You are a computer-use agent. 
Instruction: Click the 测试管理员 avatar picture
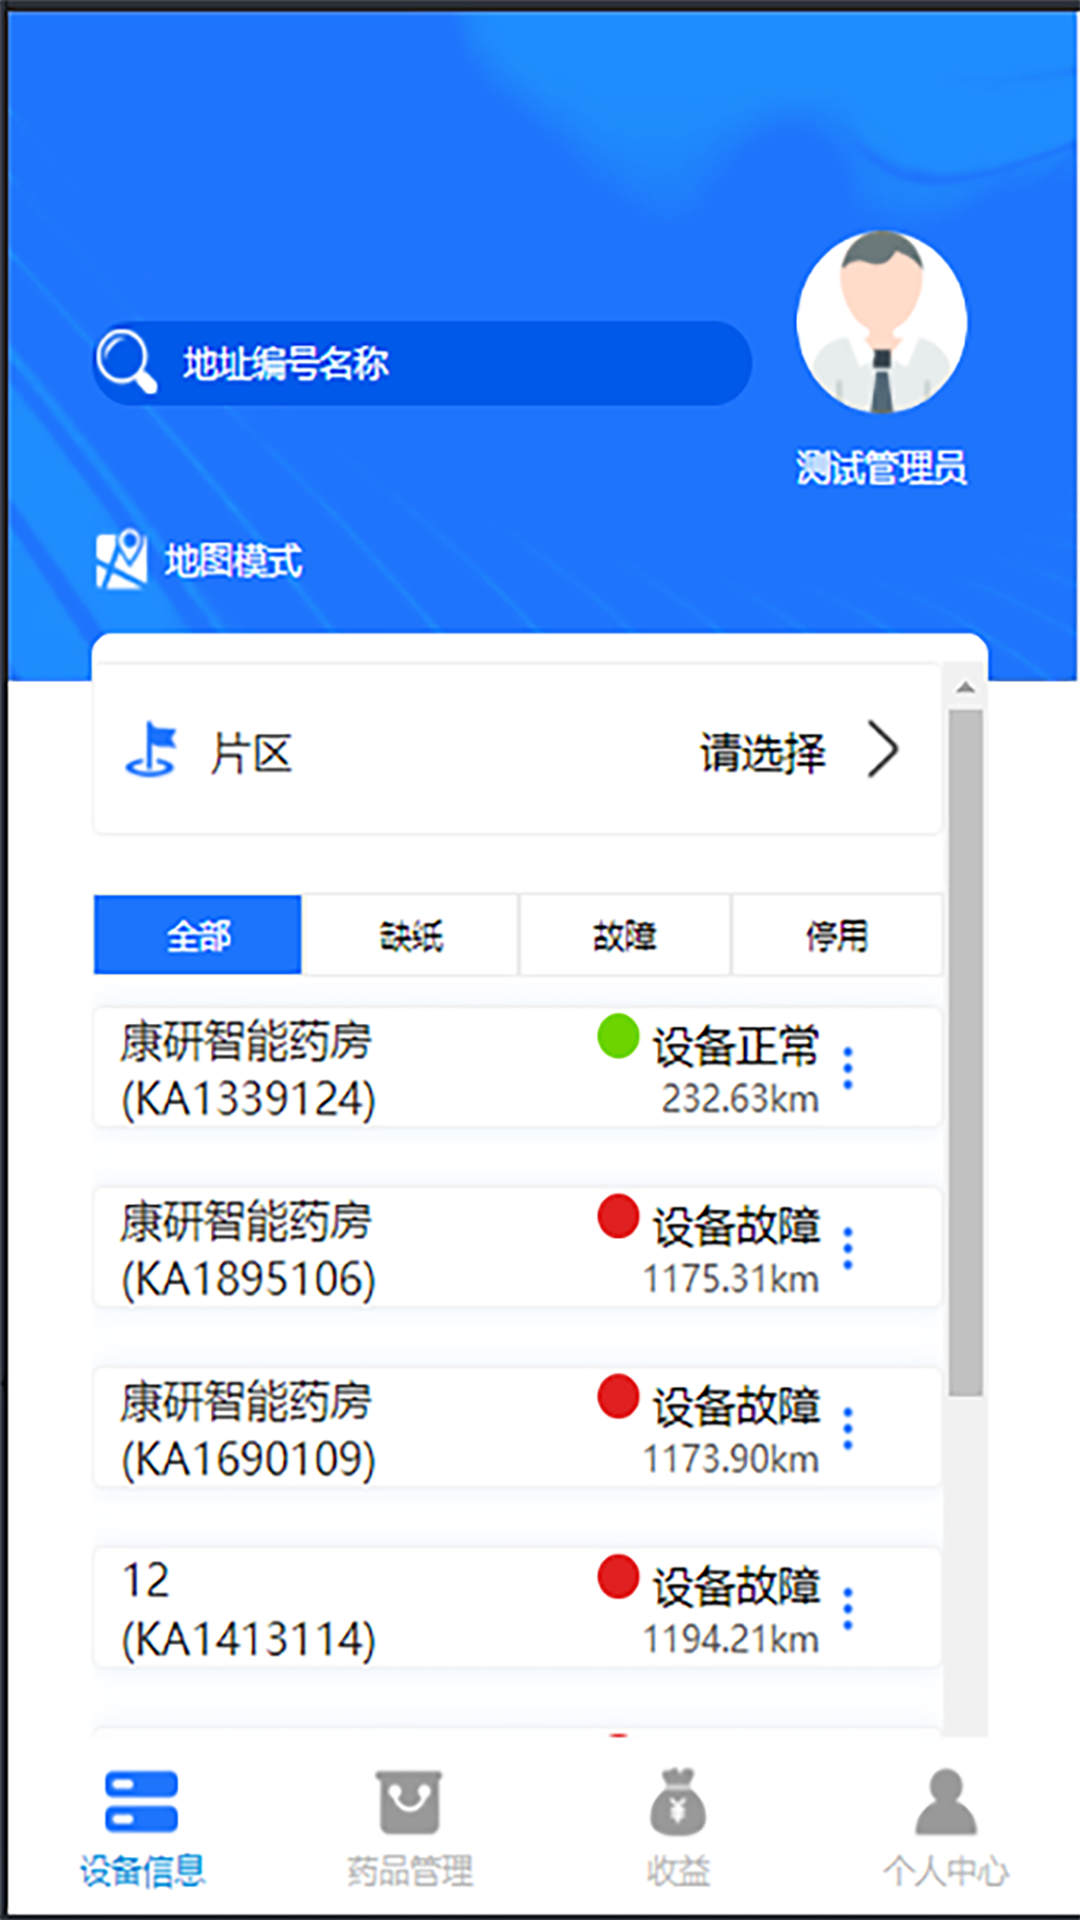[x=881, y=323]
